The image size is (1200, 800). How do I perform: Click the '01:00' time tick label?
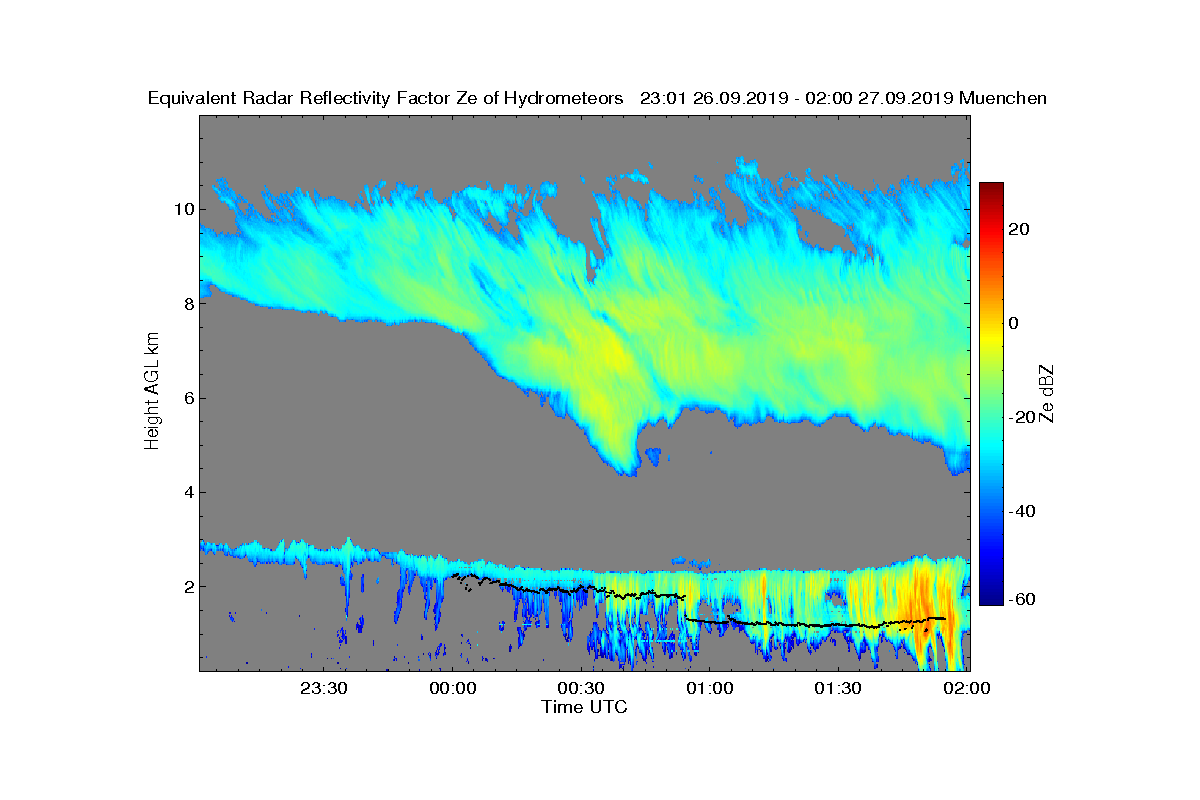[709, 688]
